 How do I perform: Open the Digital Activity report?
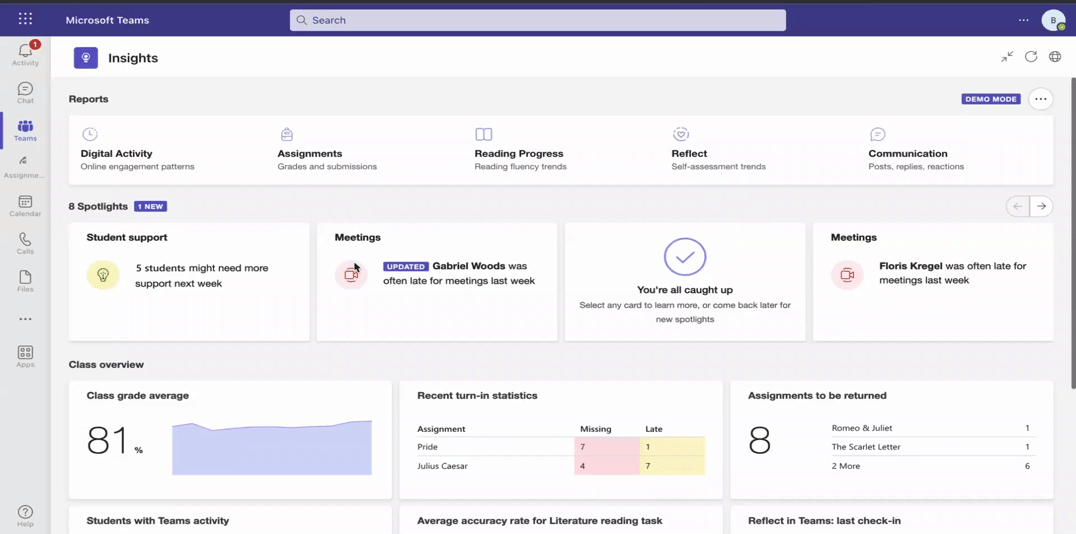[117, 154]
